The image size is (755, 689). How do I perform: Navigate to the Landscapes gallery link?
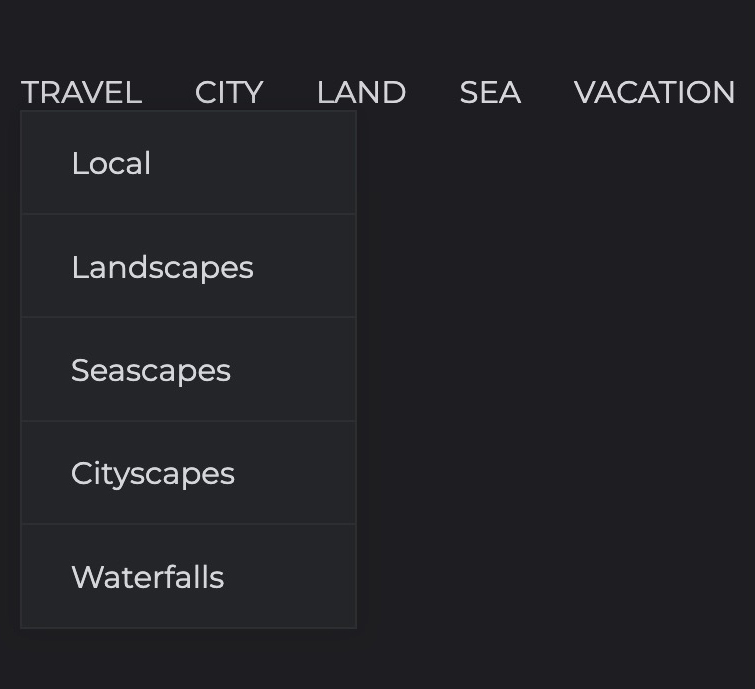[x=188, y=266]
